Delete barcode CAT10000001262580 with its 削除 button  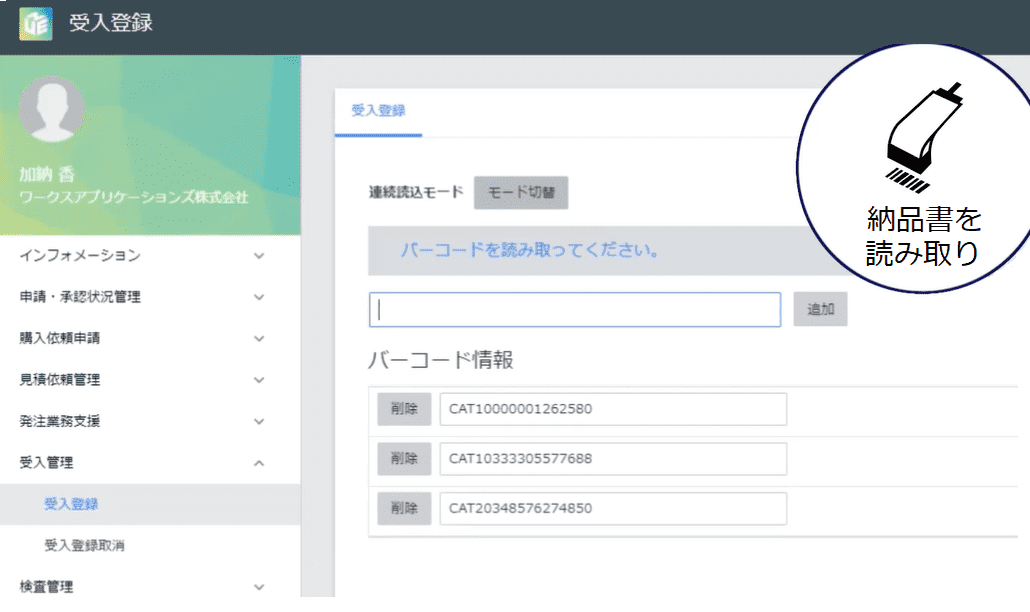403,409
